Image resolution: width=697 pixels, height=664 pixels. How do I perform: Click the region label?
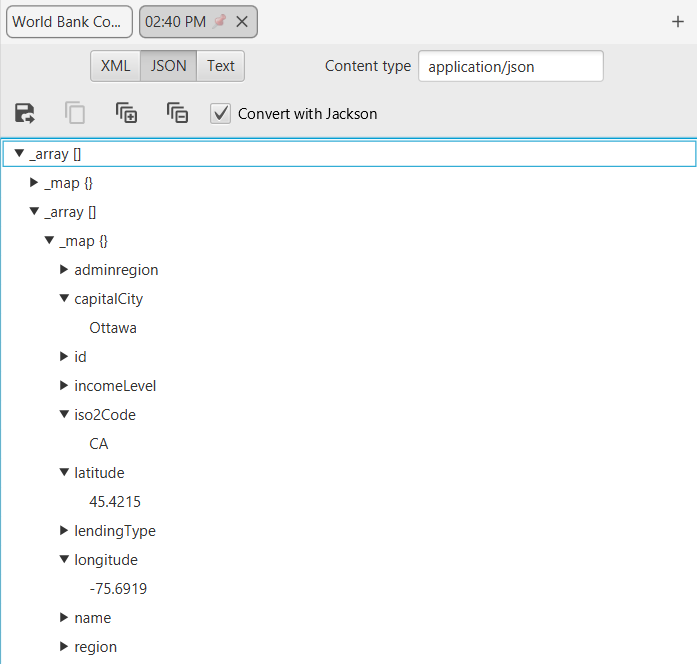click(96, 647)
